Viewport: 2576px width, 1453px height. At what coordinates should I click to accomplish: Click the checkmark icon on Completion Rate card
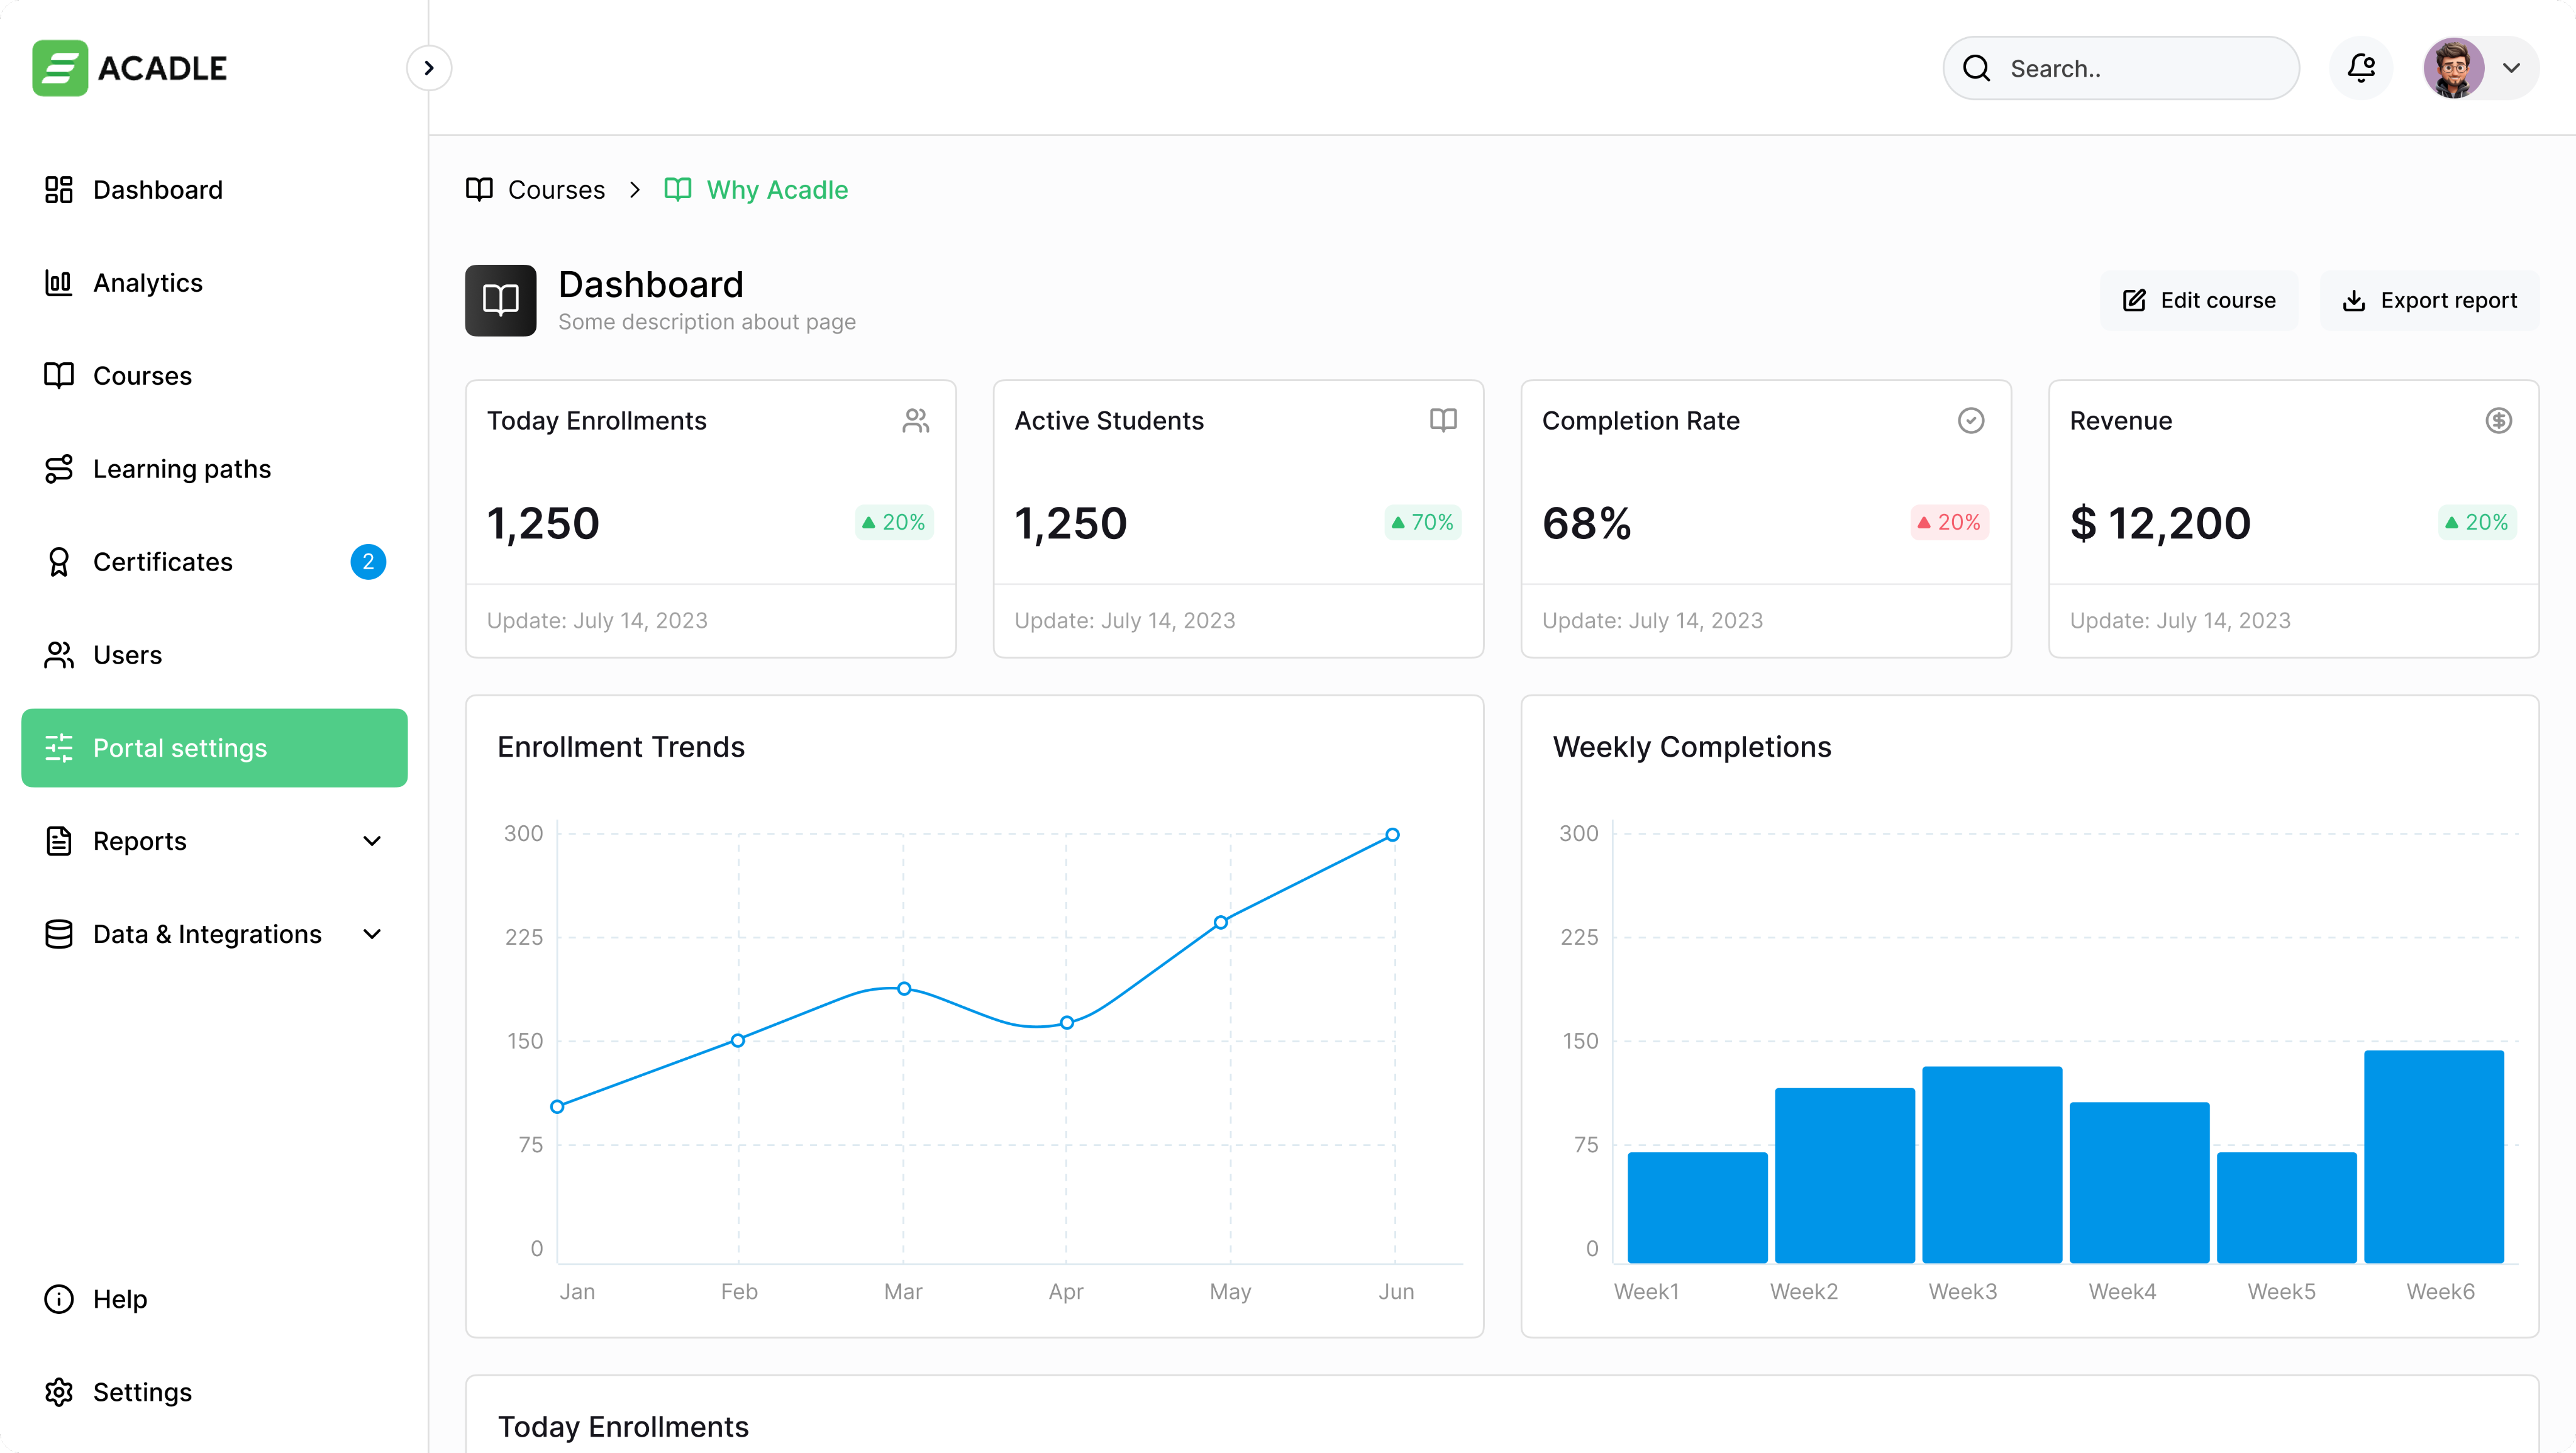(1970, 421)
